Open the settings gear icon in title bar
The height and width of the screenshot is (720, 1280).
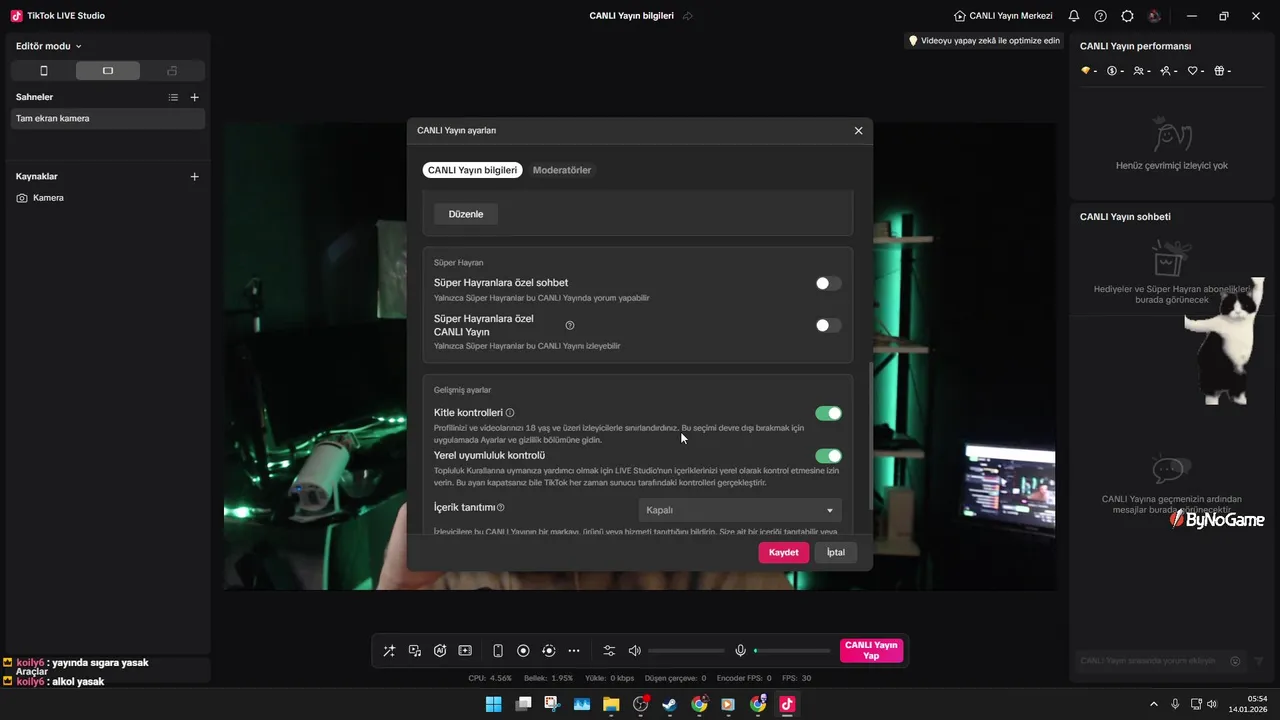tap(1128, 16)
